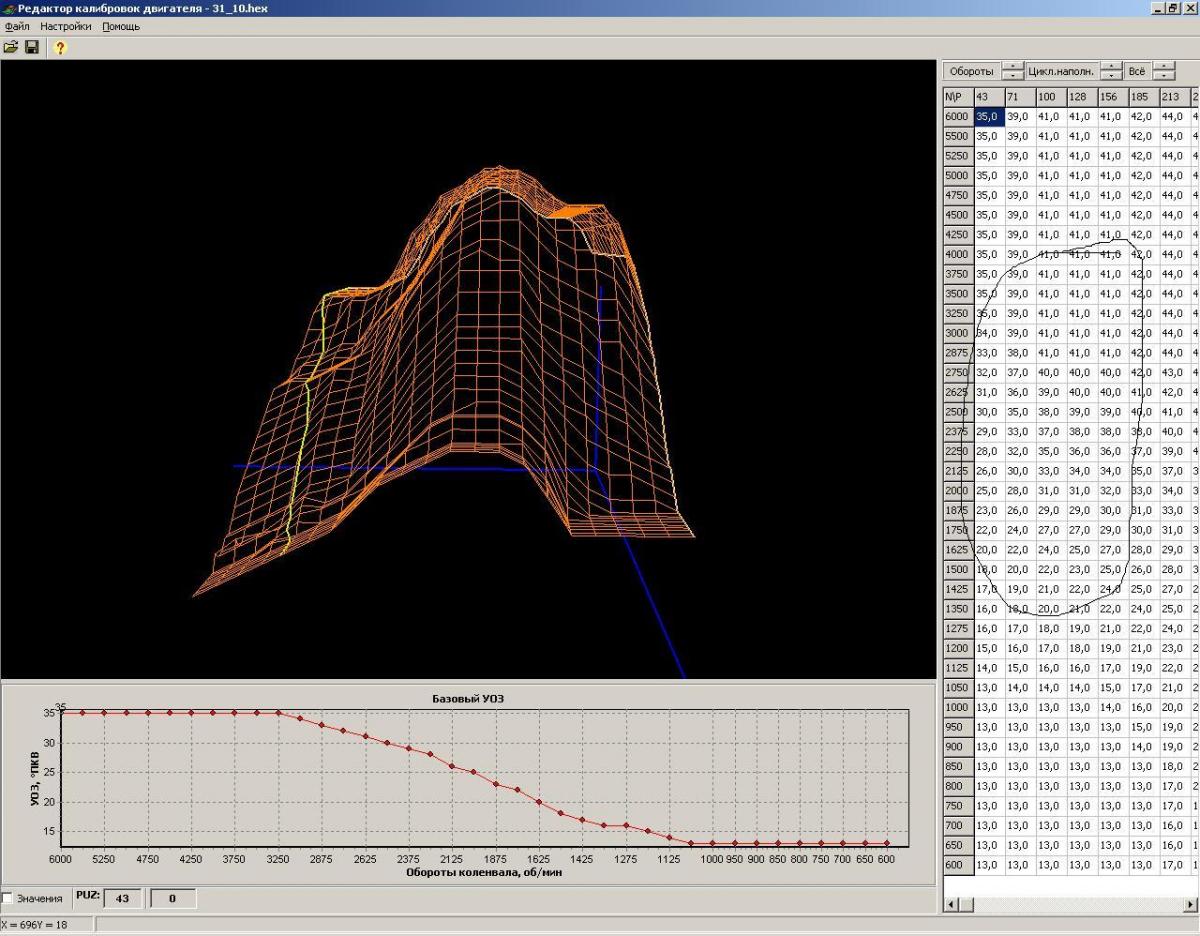
Task: Click the PUZ value field showing 43
Action: (123, 899)
